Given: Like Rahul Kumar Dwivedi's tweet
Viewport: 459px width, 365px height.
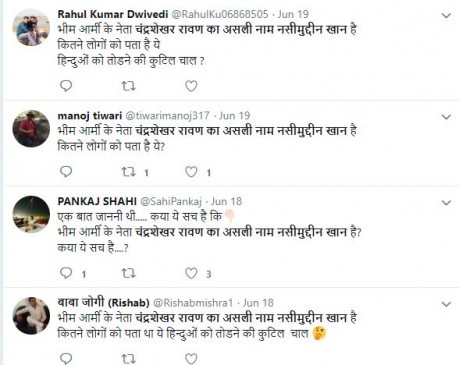Looking at the screenshot, I should (x=191, y=86).
